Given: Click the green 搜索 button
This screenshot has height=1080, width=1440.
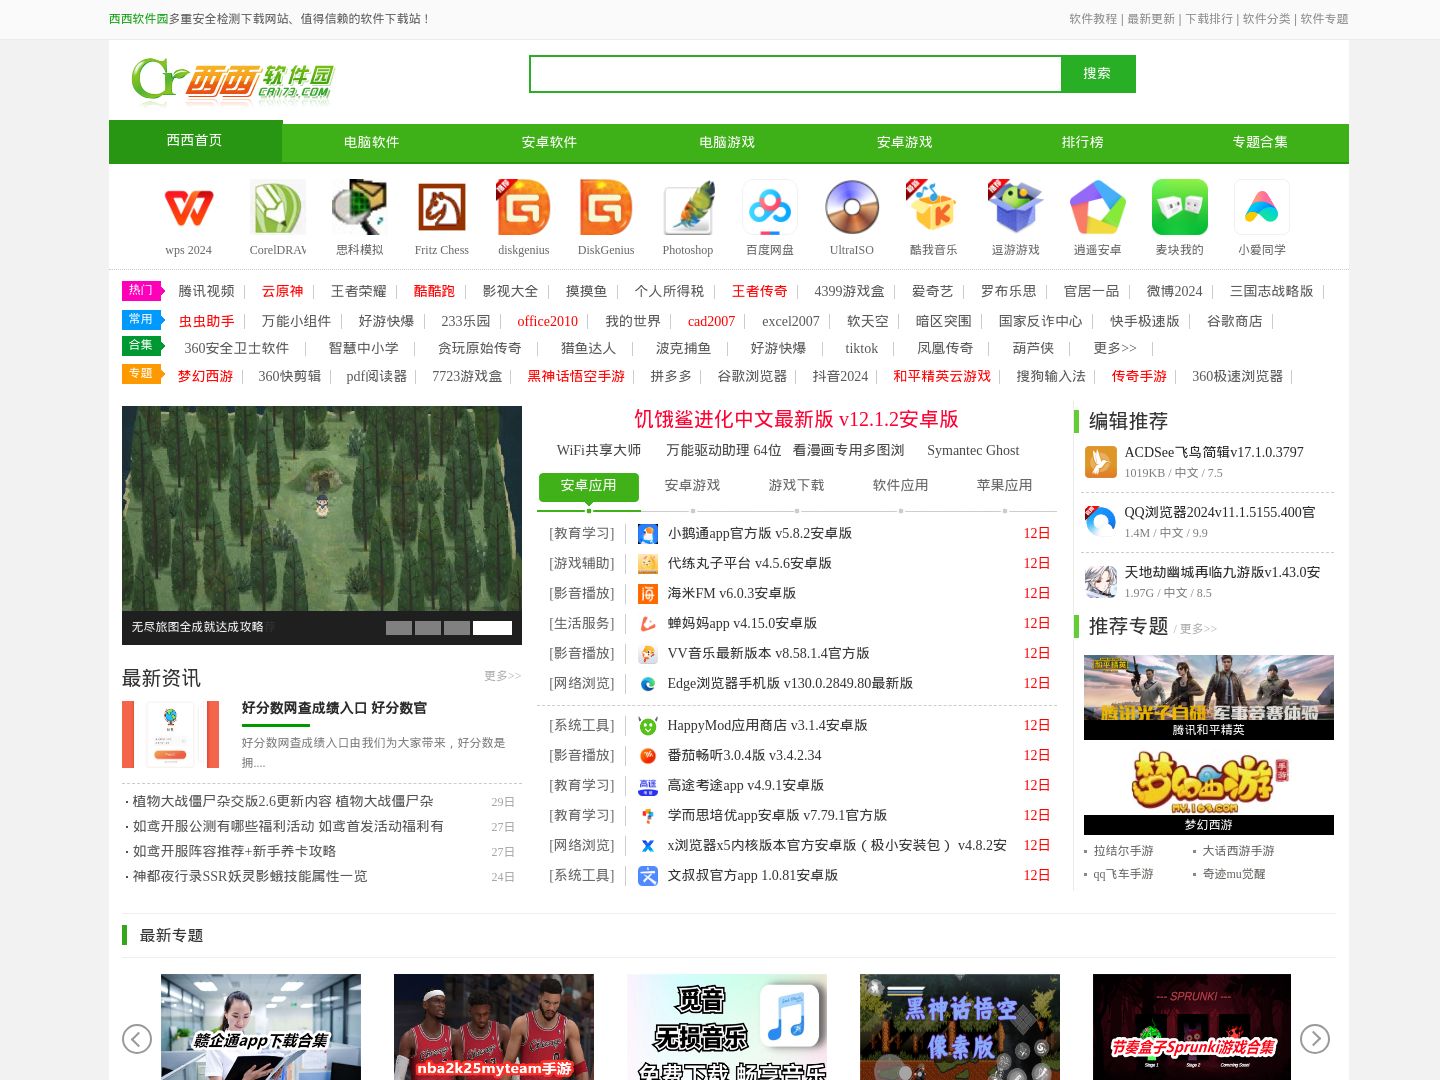Looking at the screenshot, I should (x=1097, y=74).
